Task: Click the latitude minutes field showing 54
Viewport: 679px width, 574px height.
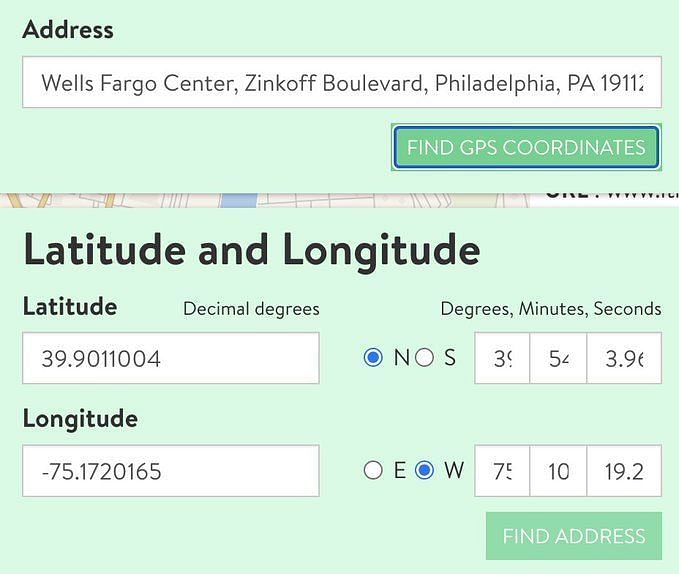Action: (x=558, y=358)
